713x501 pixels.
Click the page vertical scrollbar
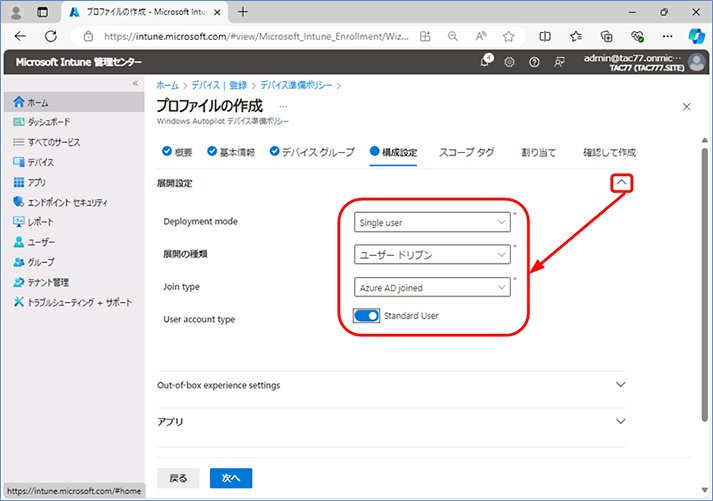pos(705,285)
